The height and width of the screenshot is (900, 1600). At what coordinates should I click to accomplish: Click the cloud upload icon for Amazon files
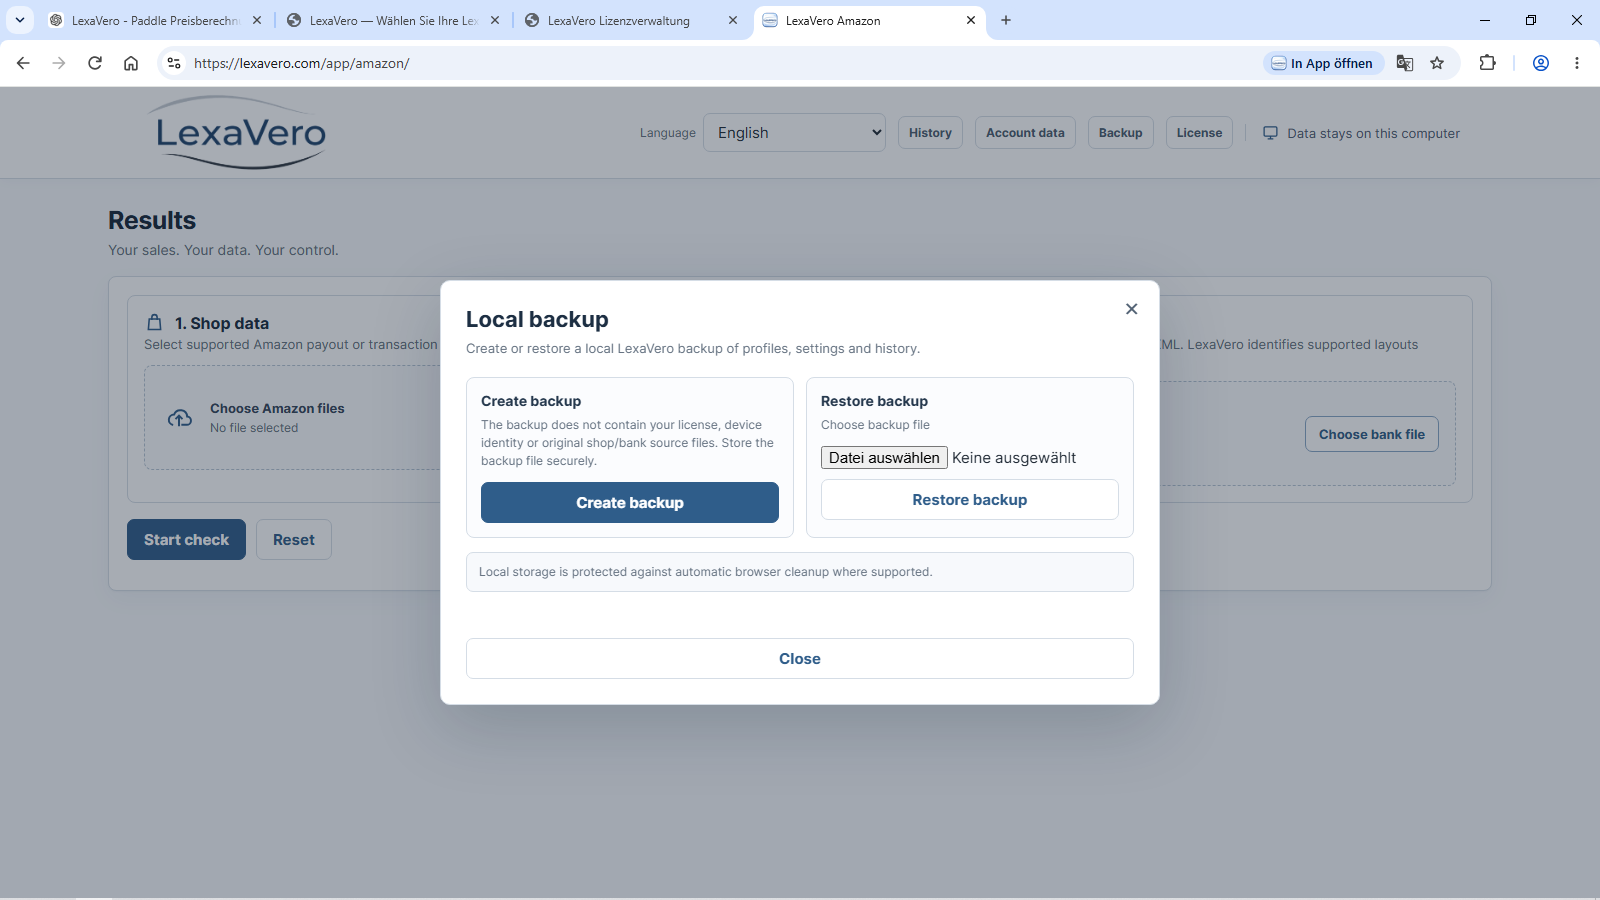pyautogui.click(x=180, y=418)
